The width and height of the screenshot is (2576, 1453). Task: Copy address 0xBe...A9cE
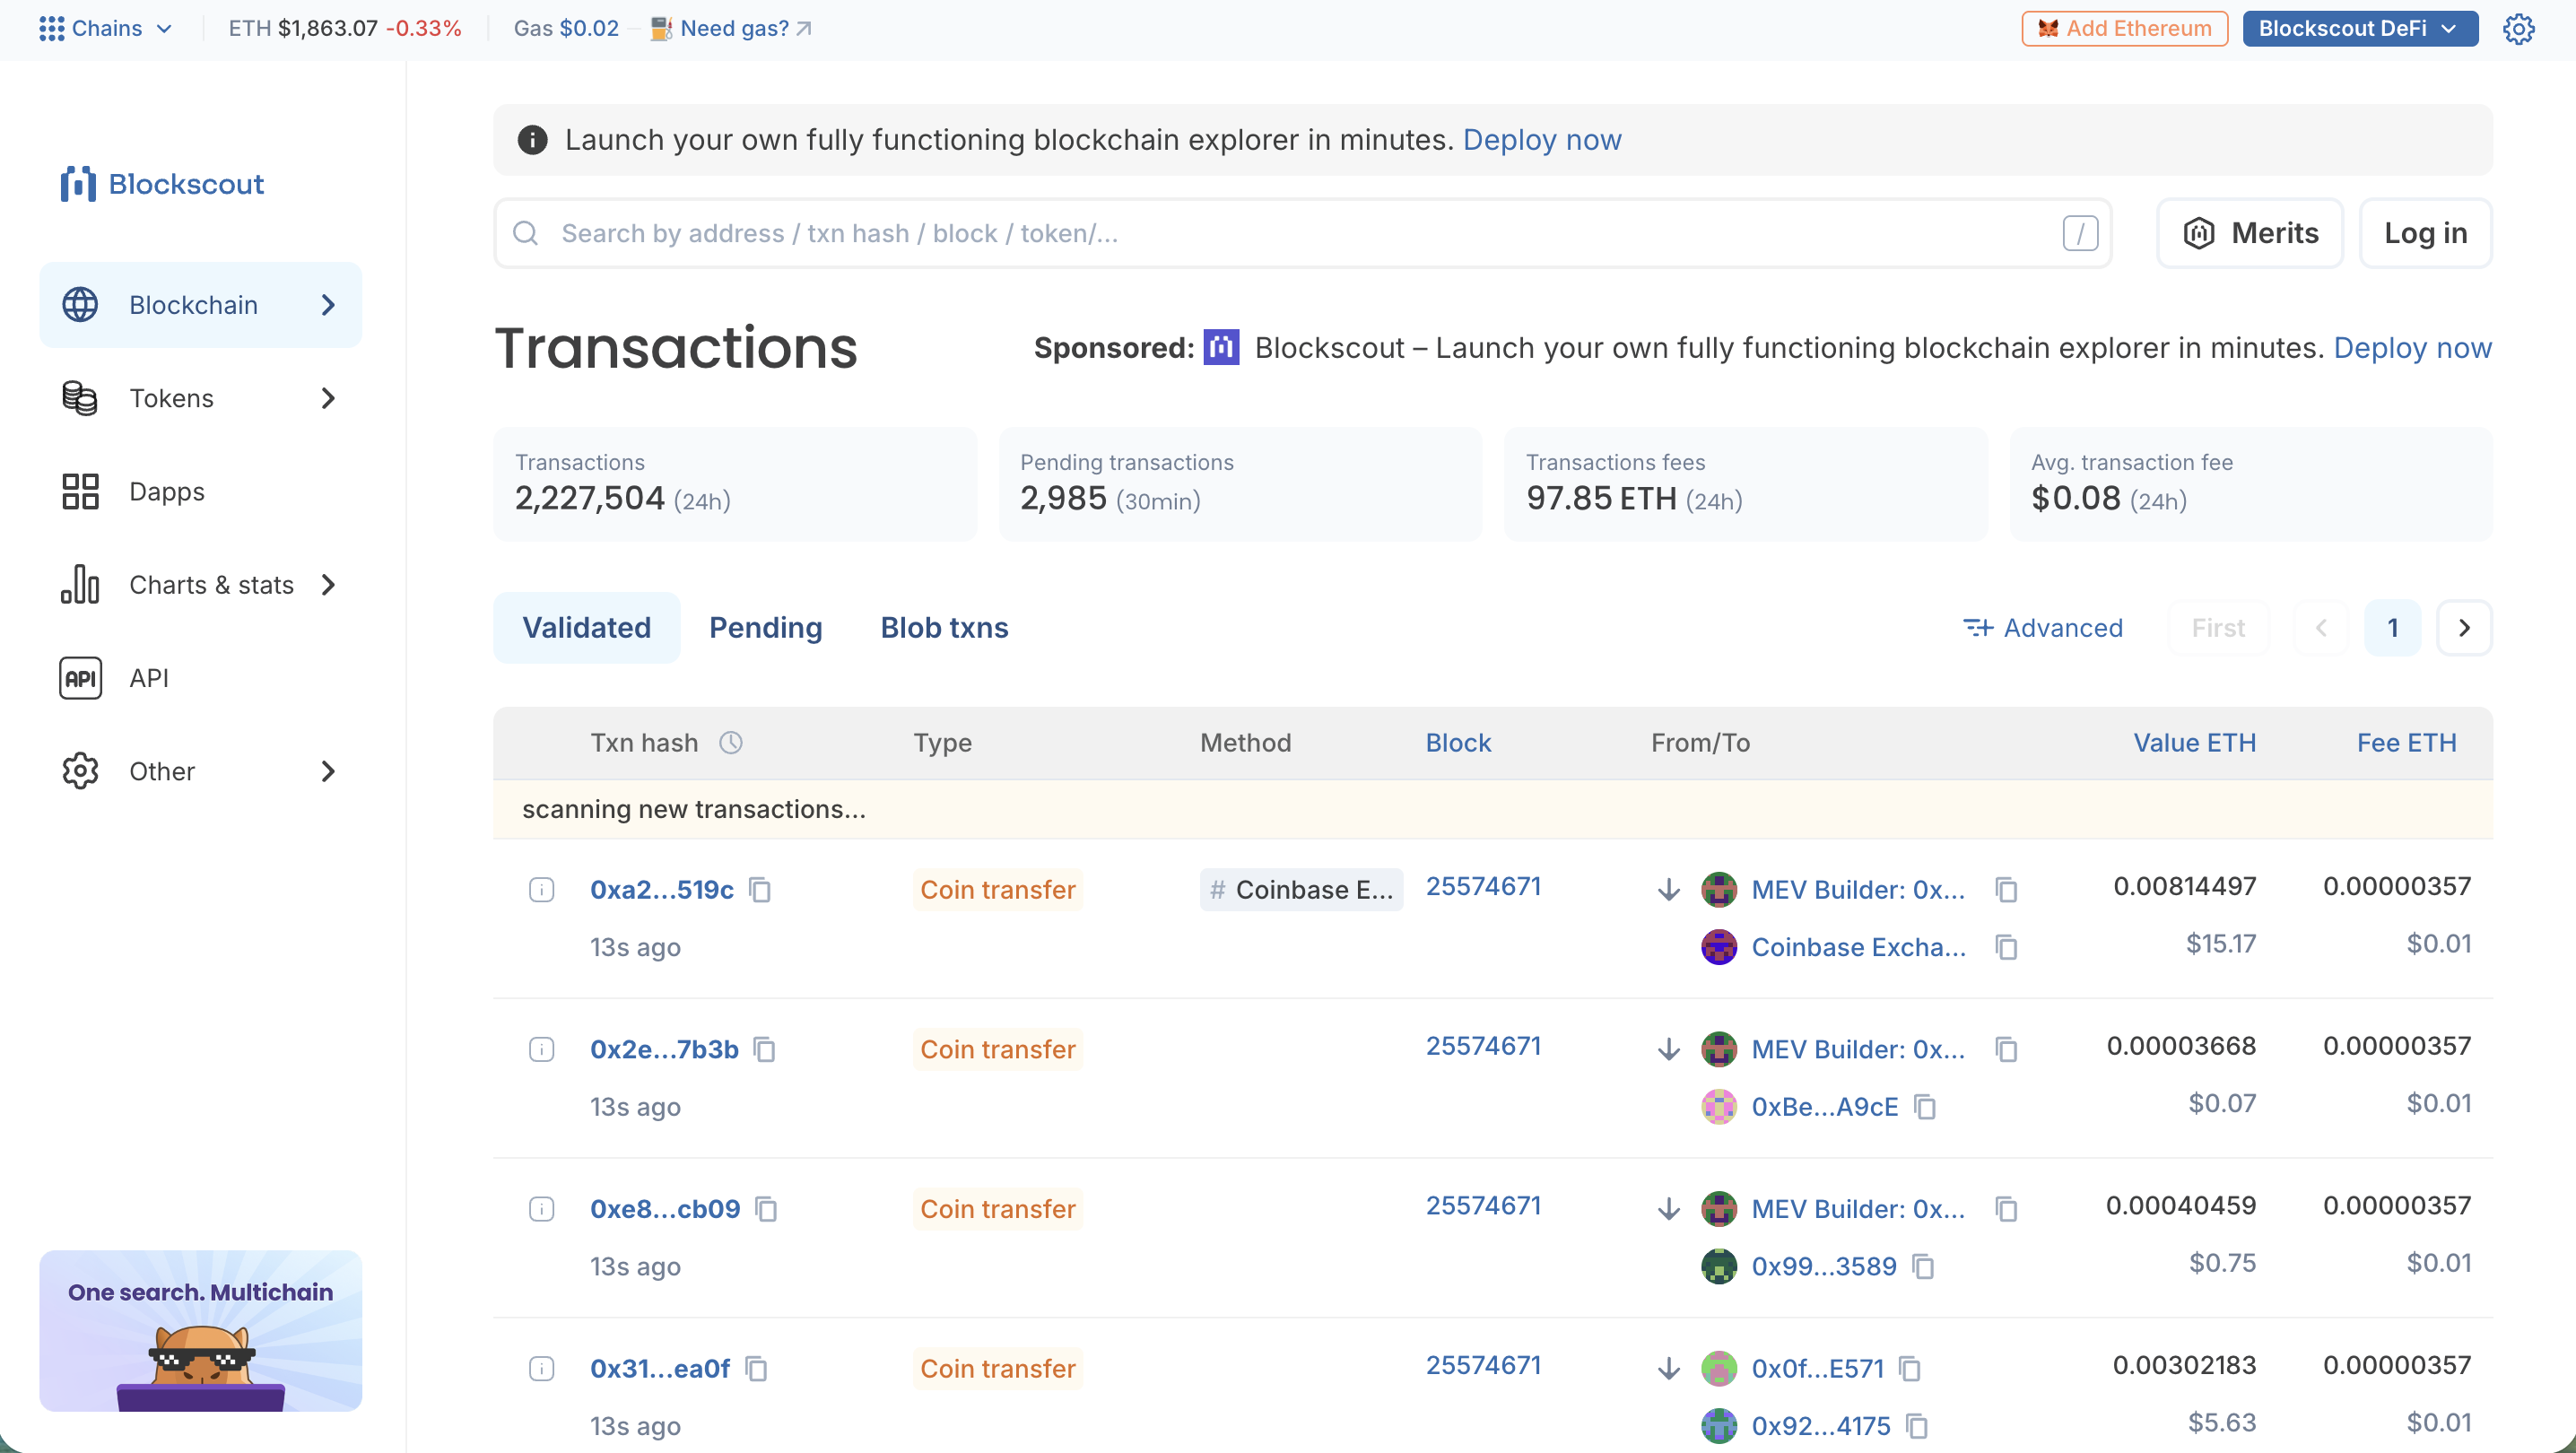(1925, 1107)
